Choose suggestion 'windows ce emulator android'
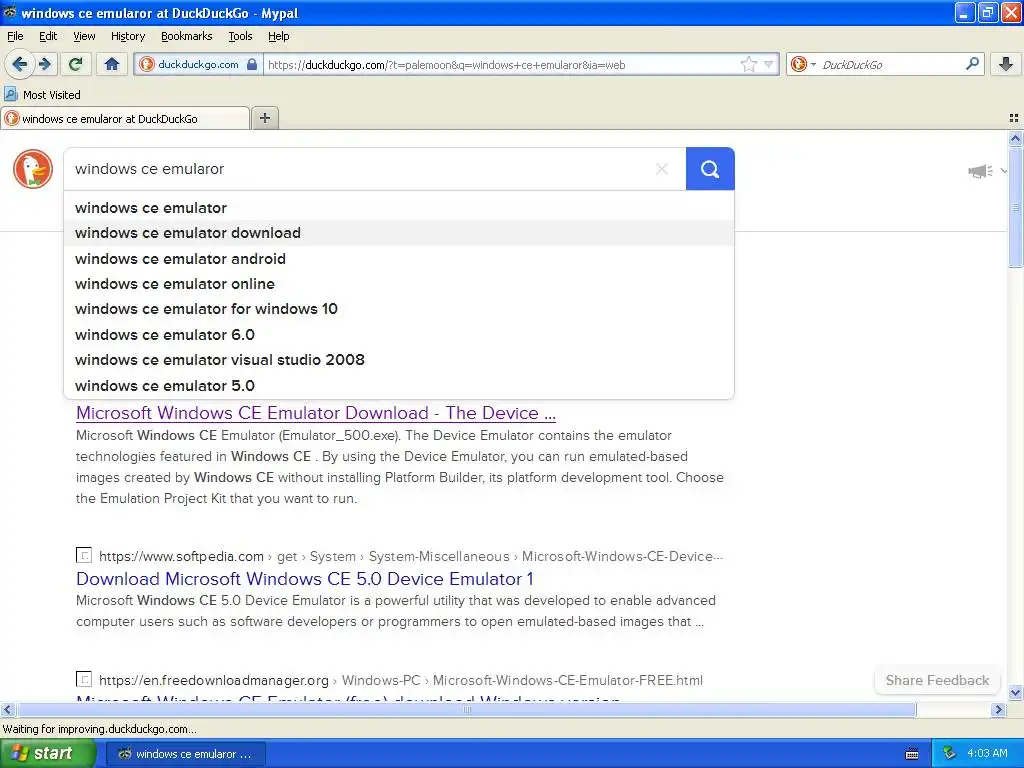 pos(399,259)
